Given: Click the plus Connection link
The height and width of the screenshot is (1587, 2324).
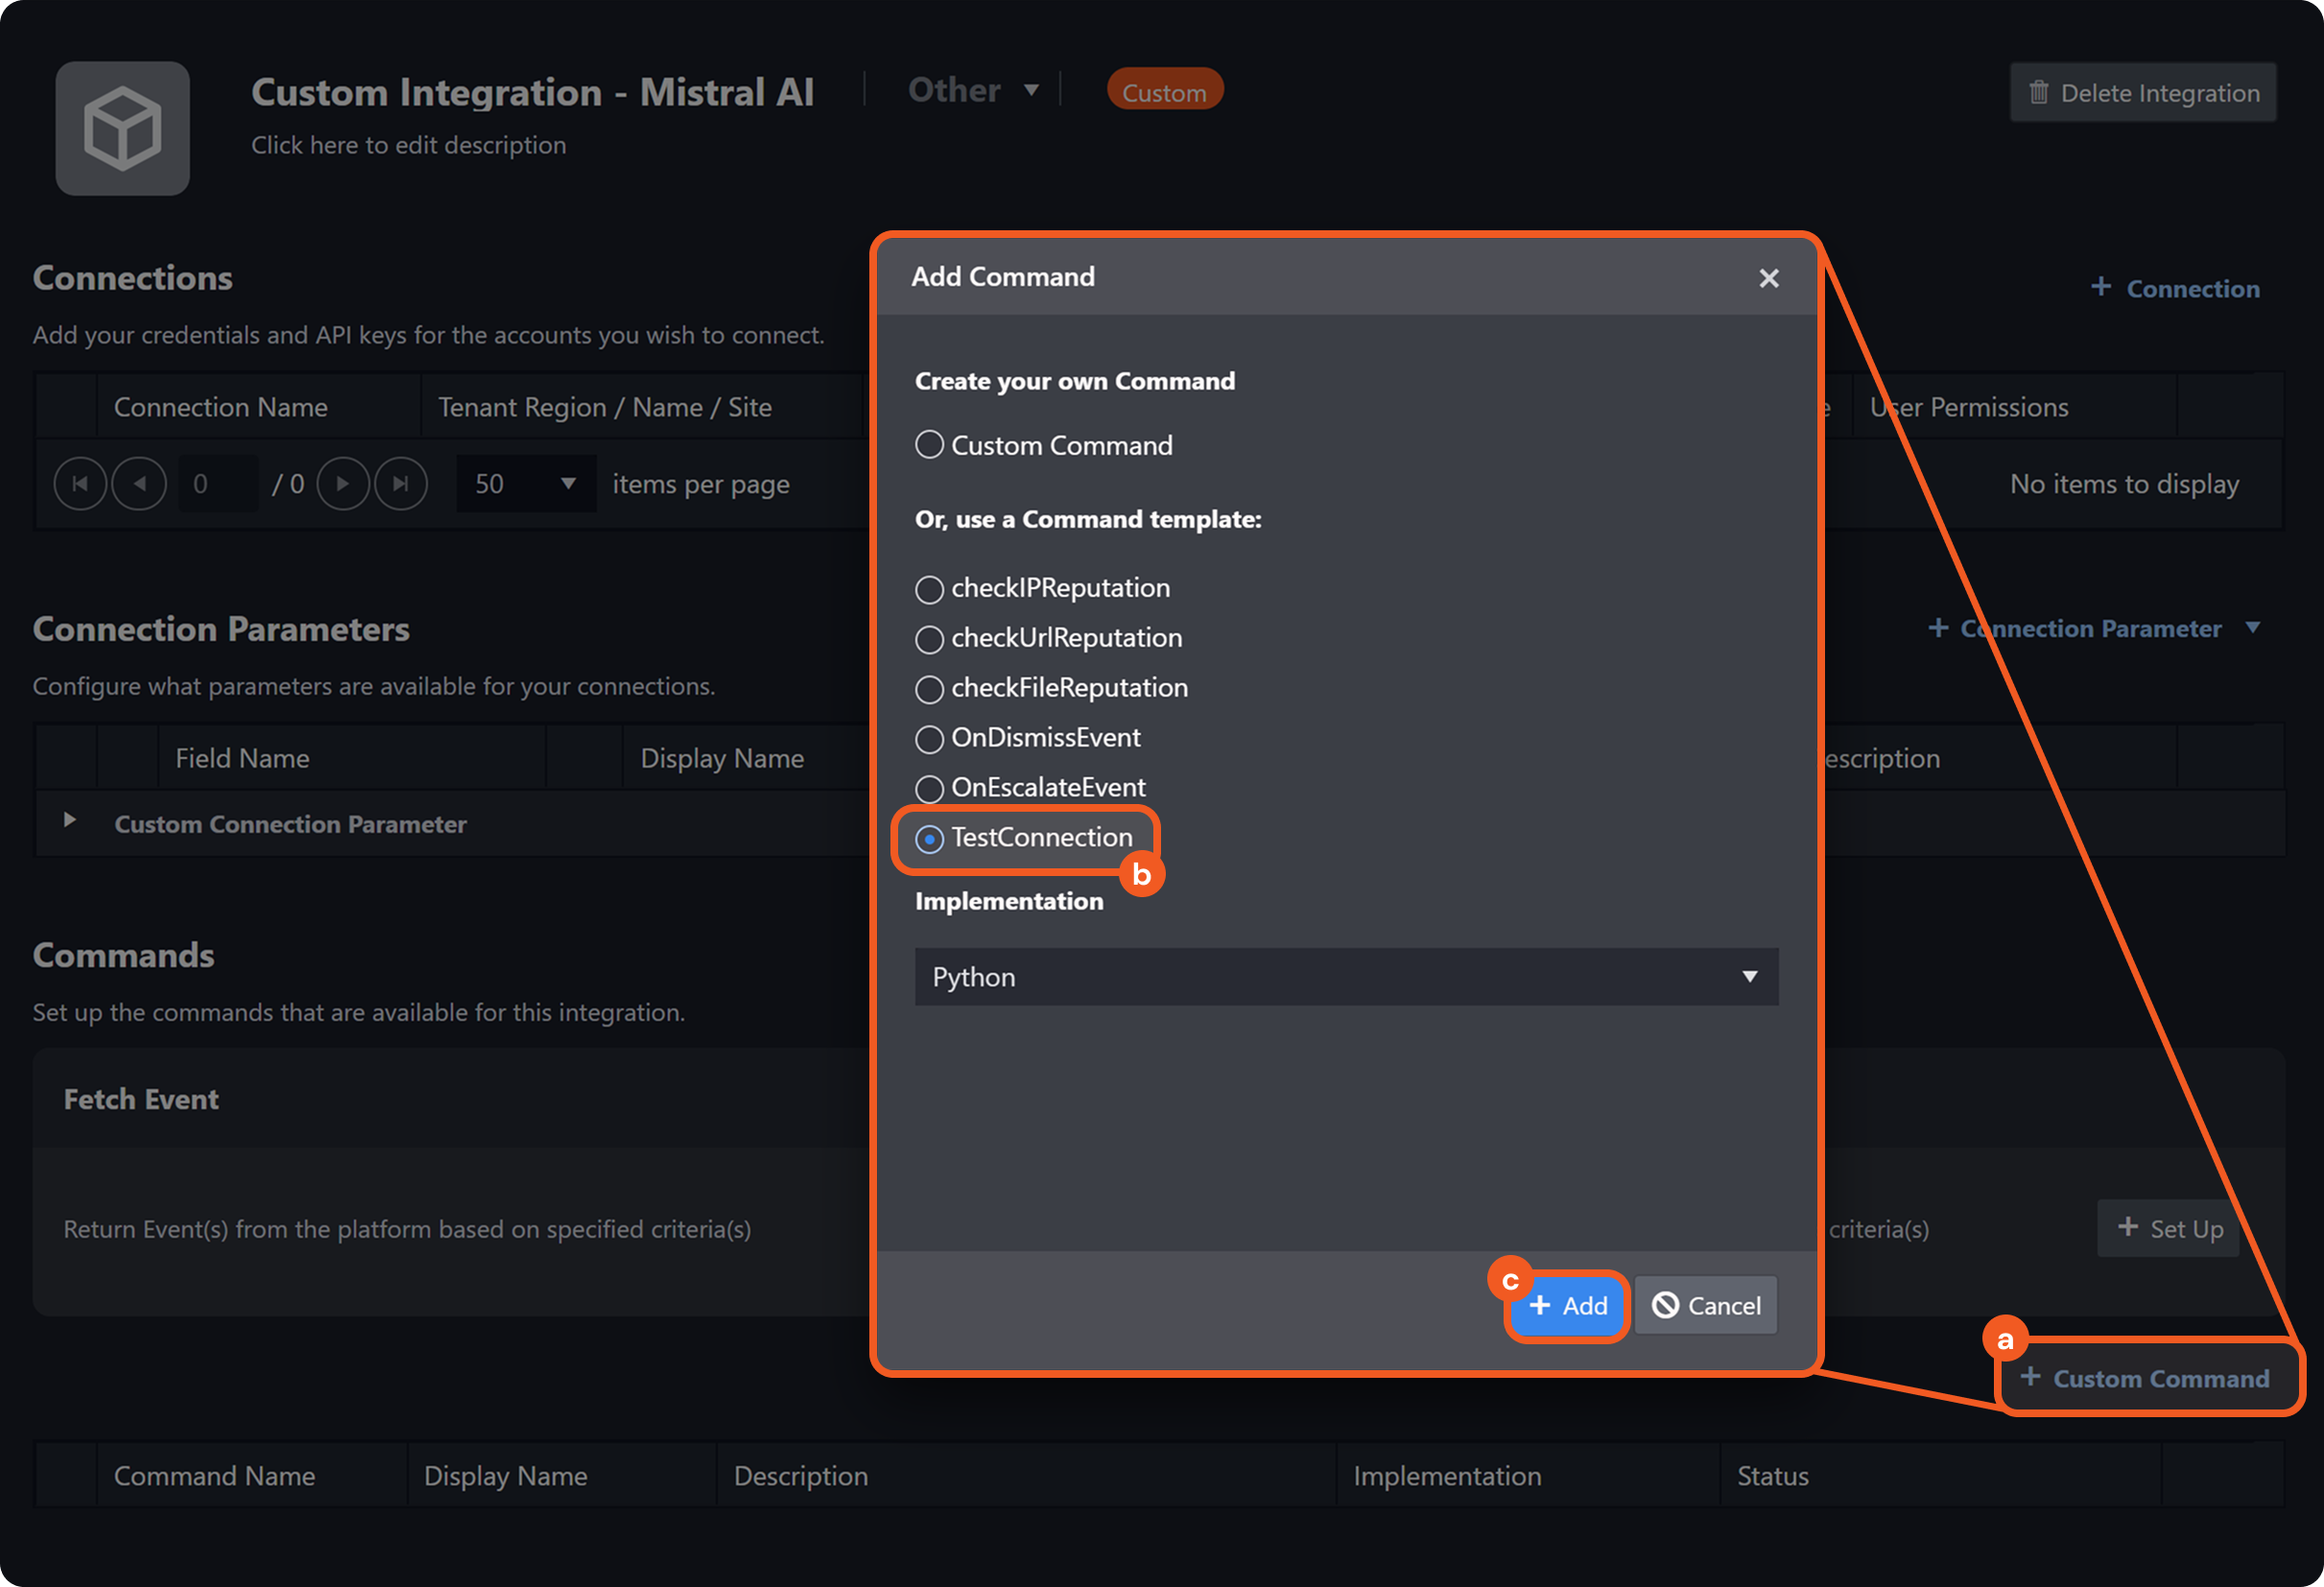Looking at the screenshot, I should [2175, 289].
